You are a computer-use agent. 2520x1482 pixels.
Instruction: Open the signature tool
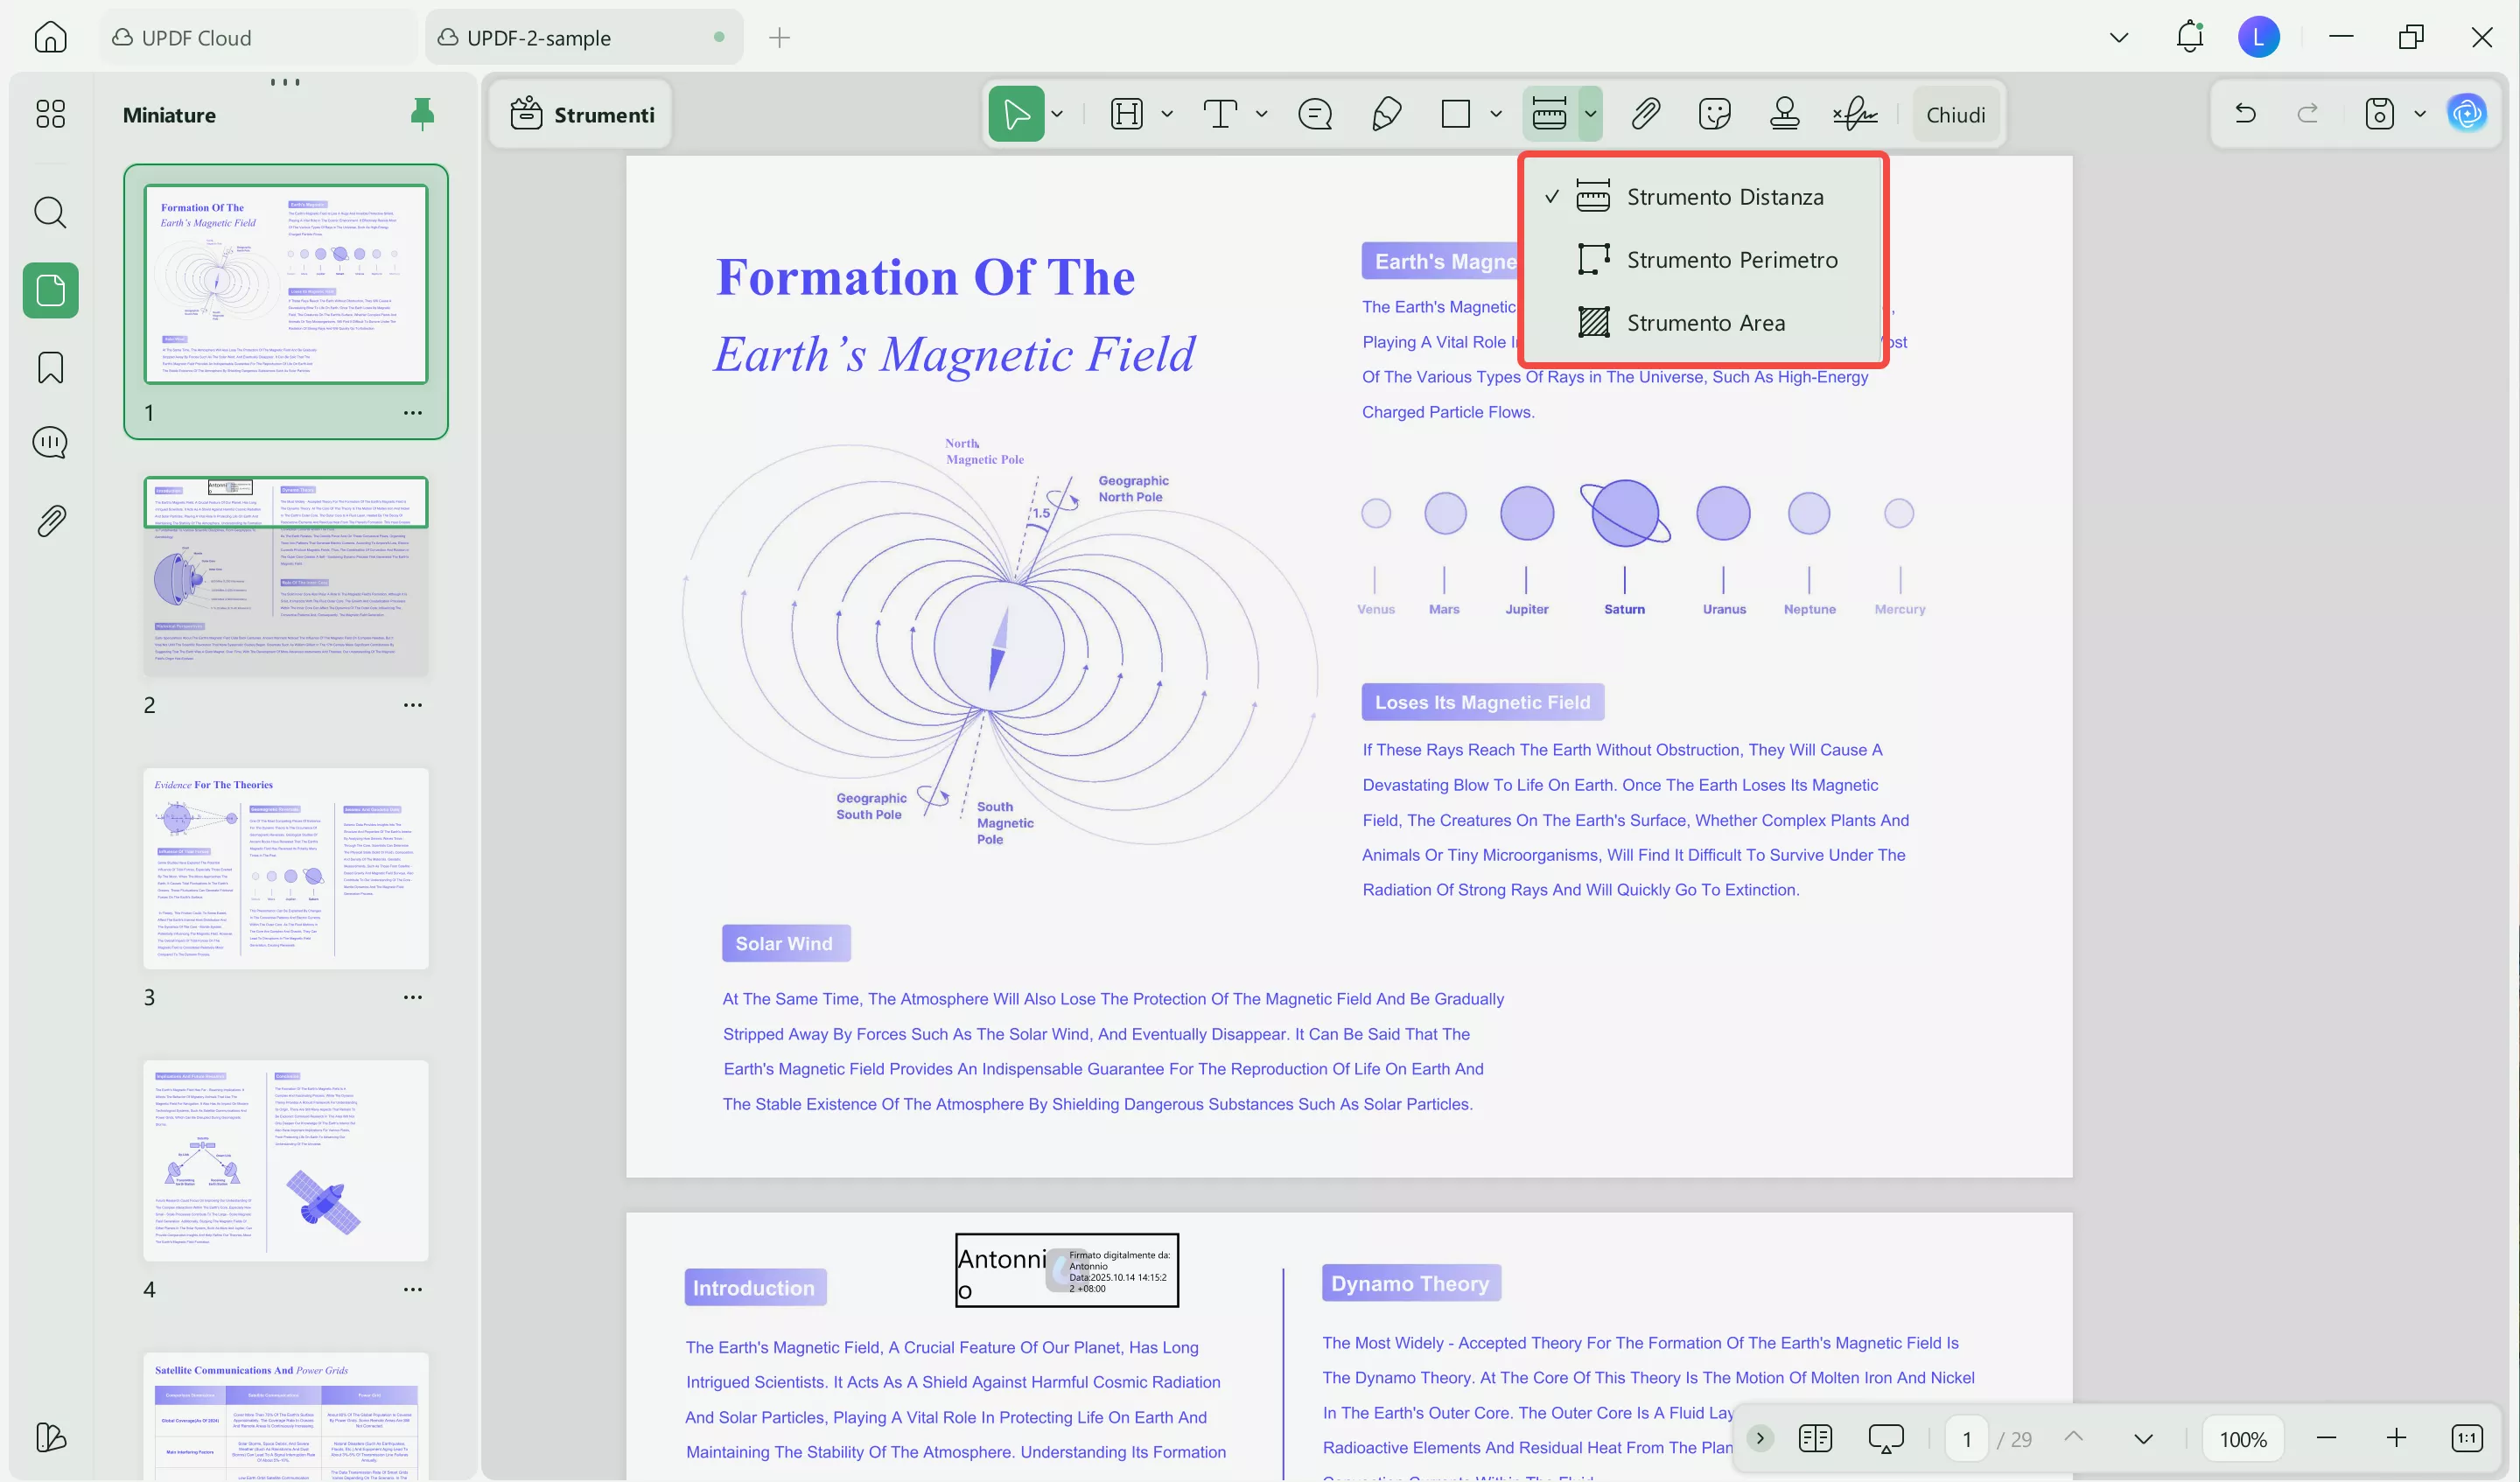pos(1855,114)
